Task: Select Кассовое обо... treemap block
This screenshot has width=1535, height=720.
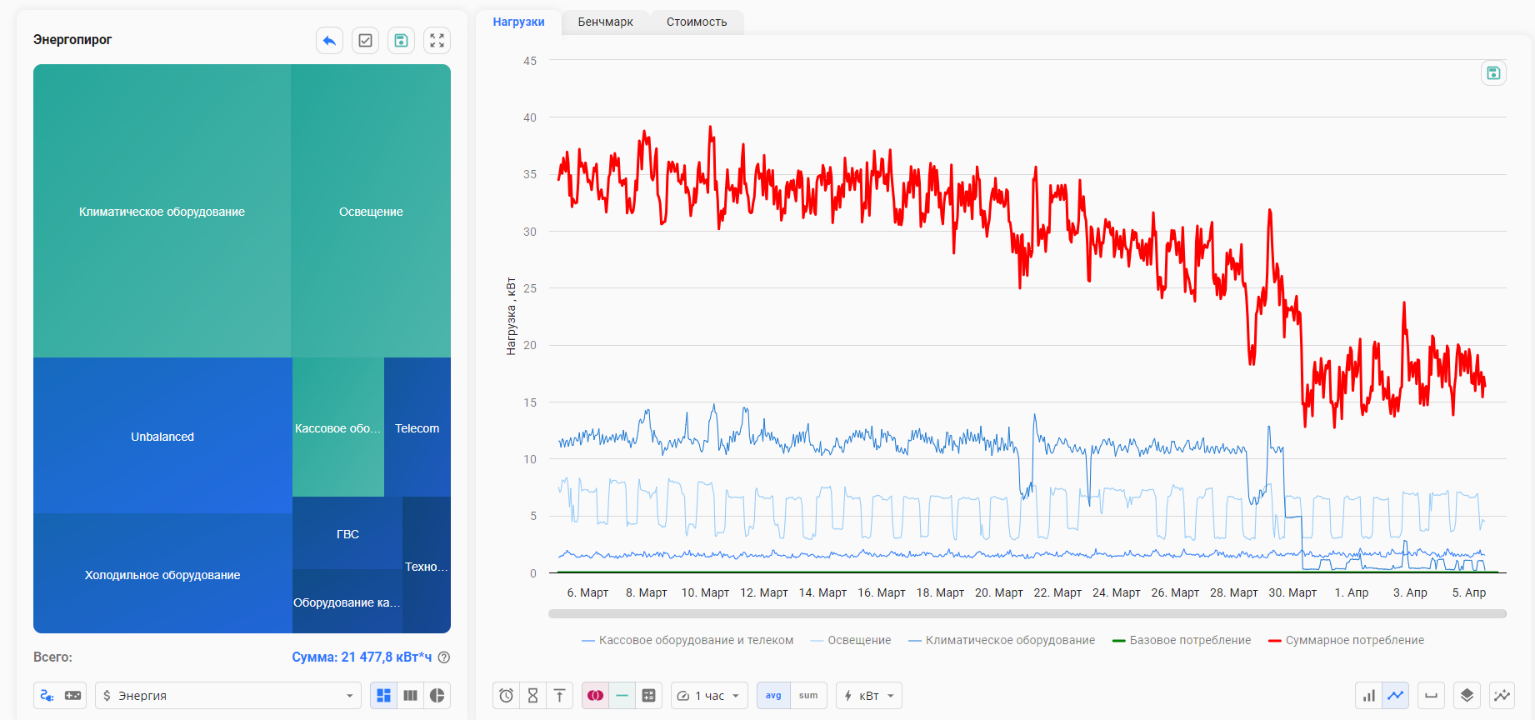Action: tap(338, 428)
